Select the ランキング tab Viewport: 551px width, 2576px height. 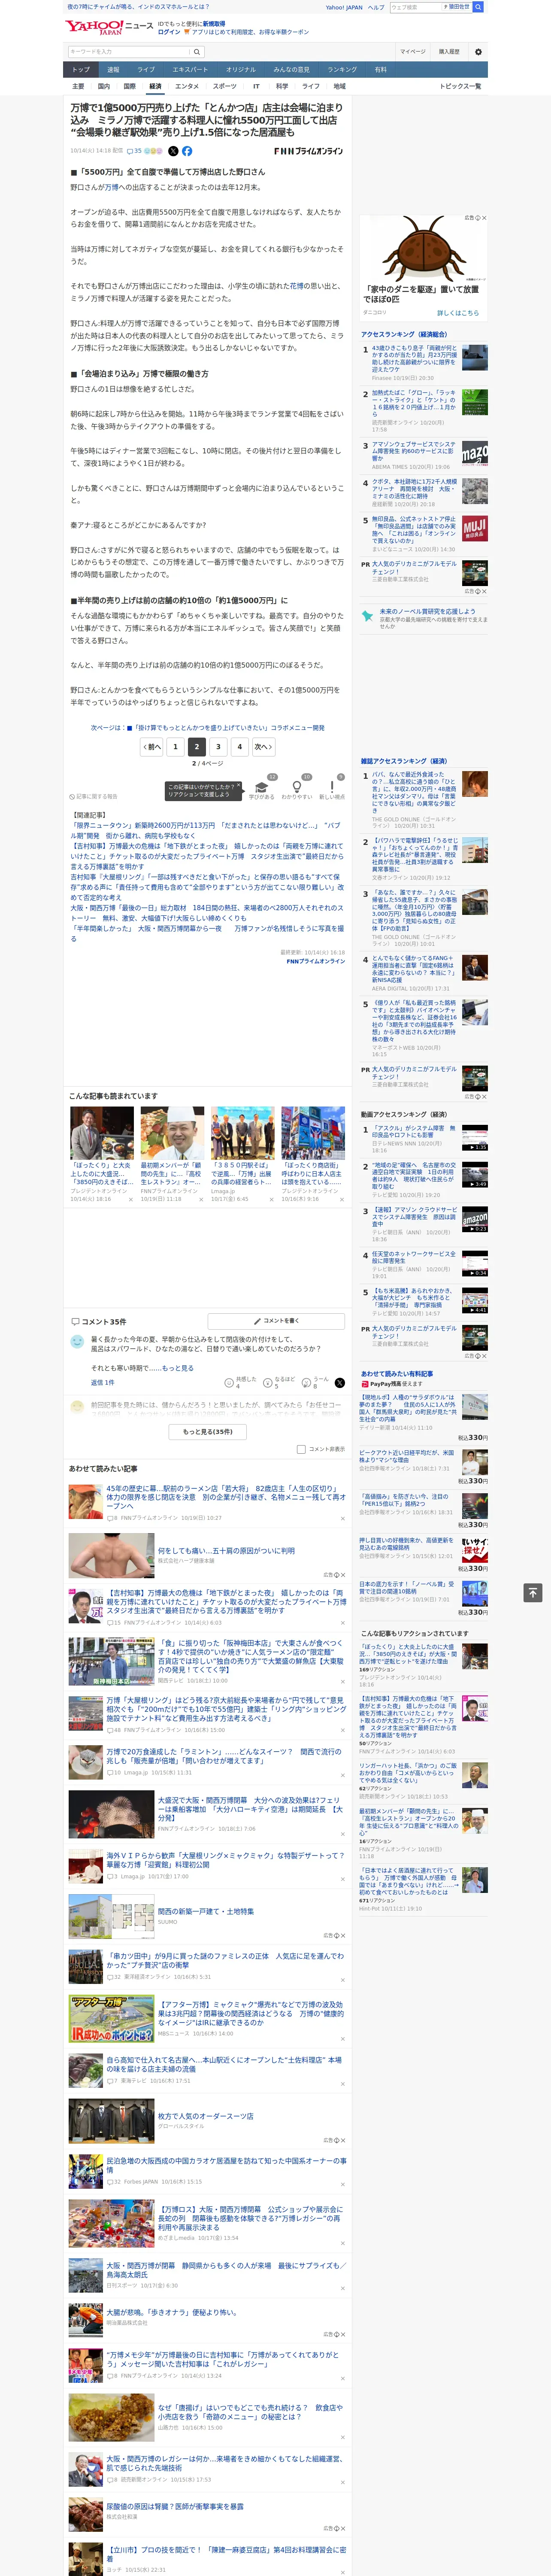click(342, 70)
